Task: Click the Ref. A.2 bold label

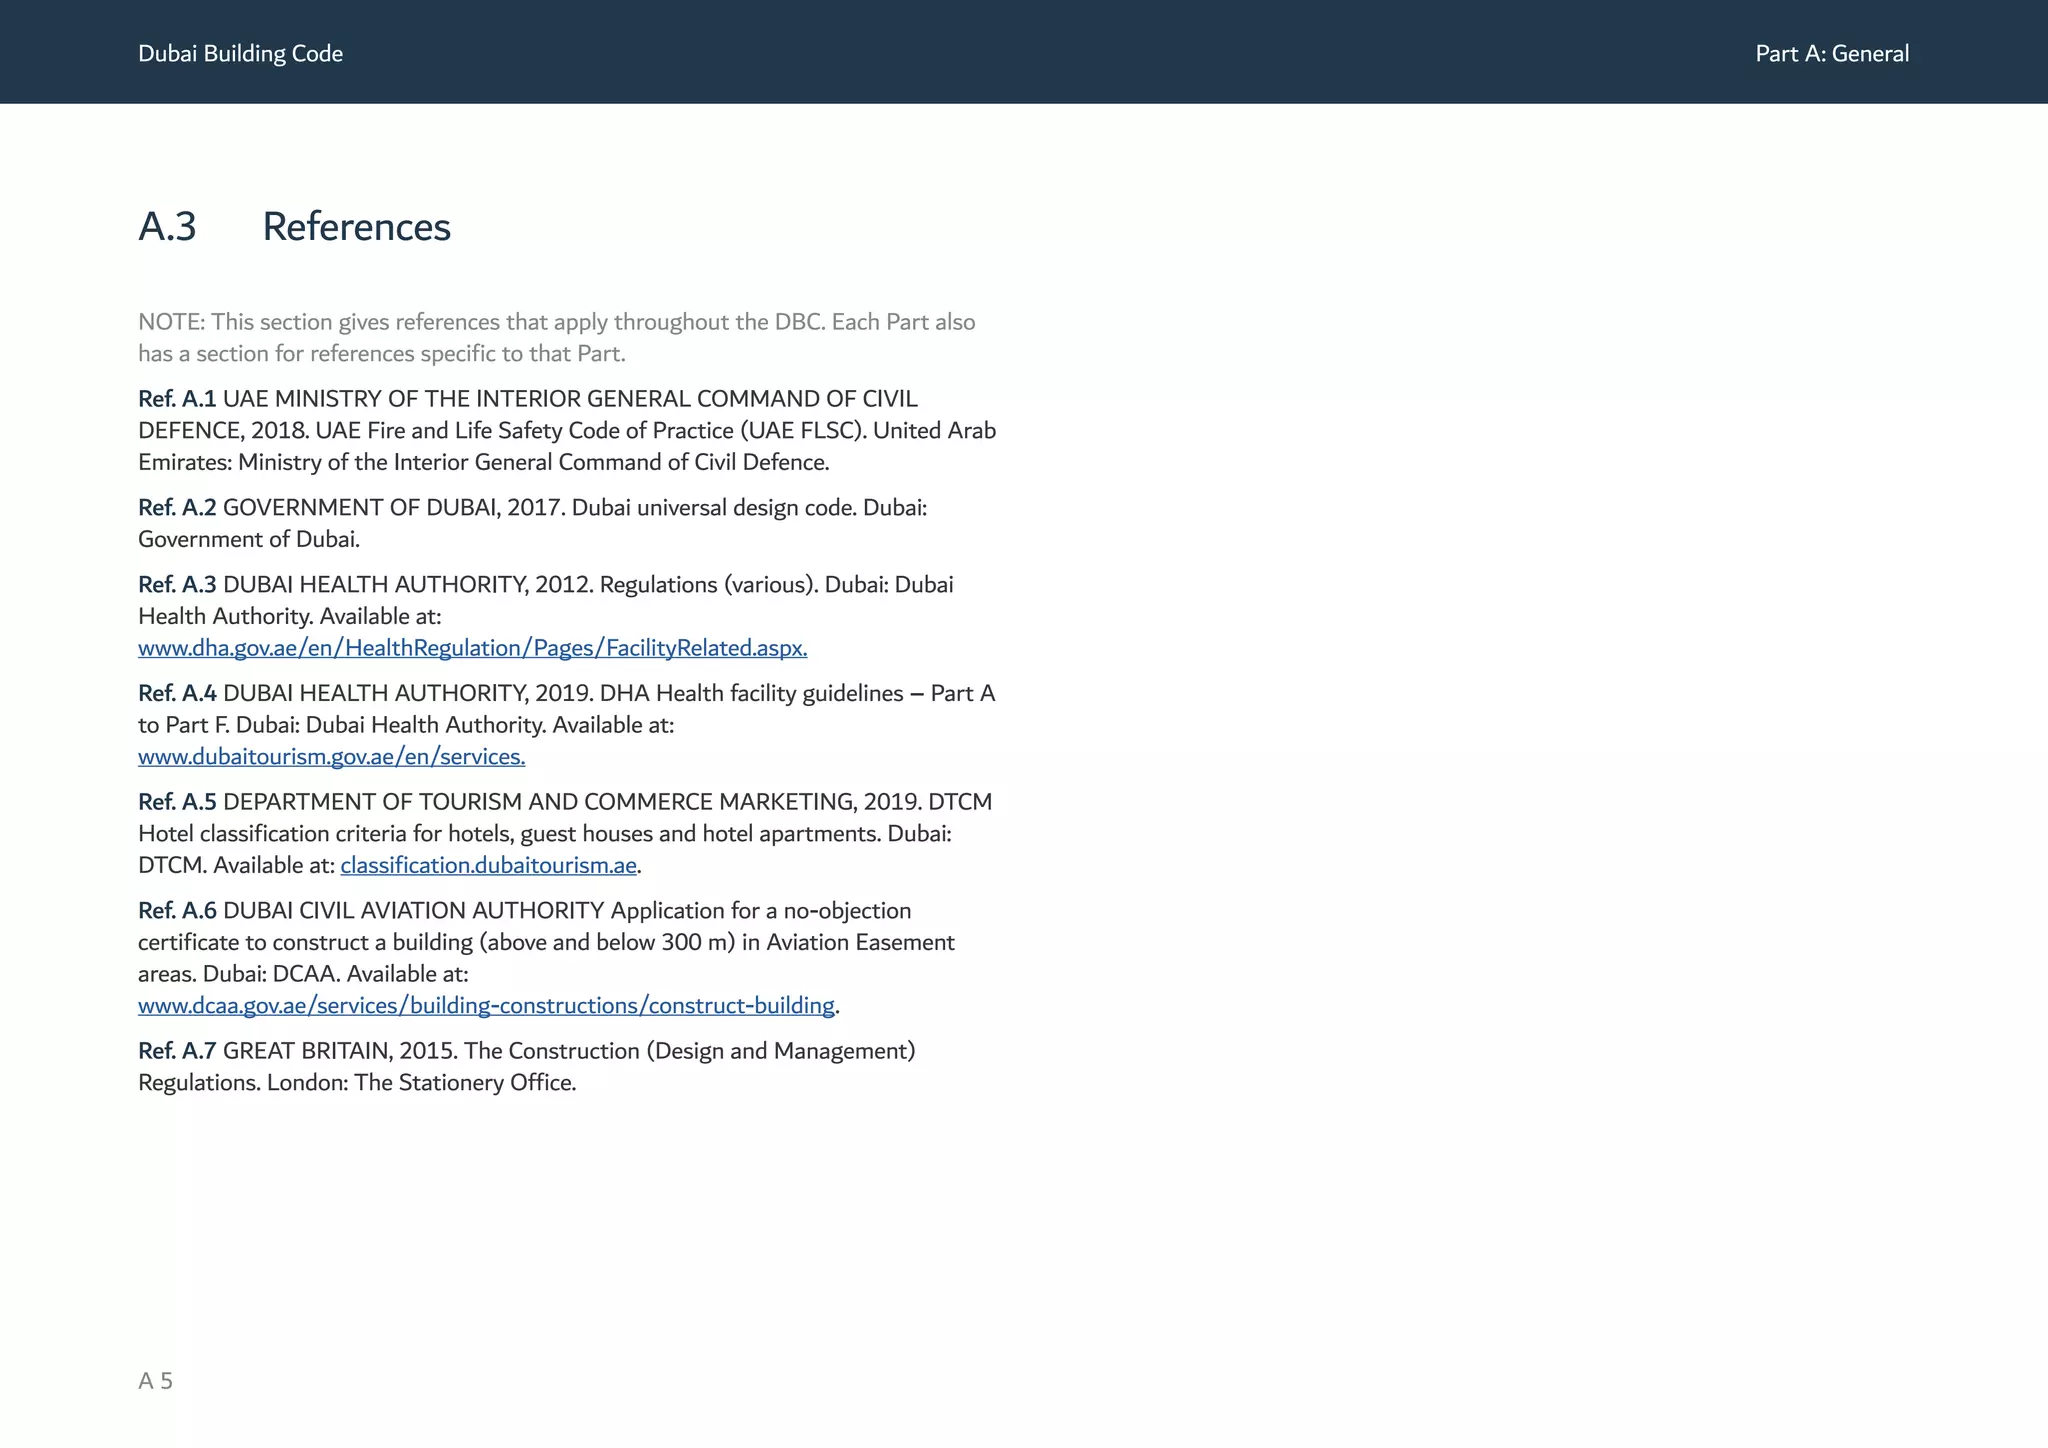Action: (x=177, y=508)
